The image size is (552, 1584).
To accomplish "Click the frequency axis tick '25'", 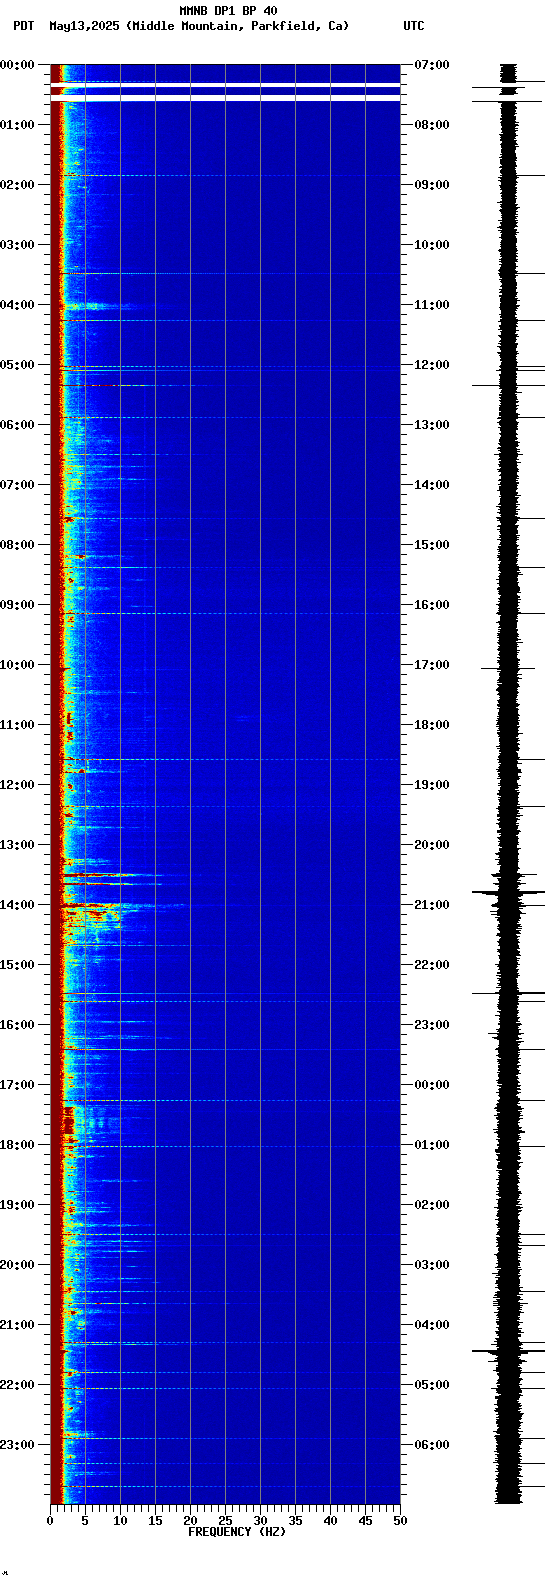I will point(225,1521).
